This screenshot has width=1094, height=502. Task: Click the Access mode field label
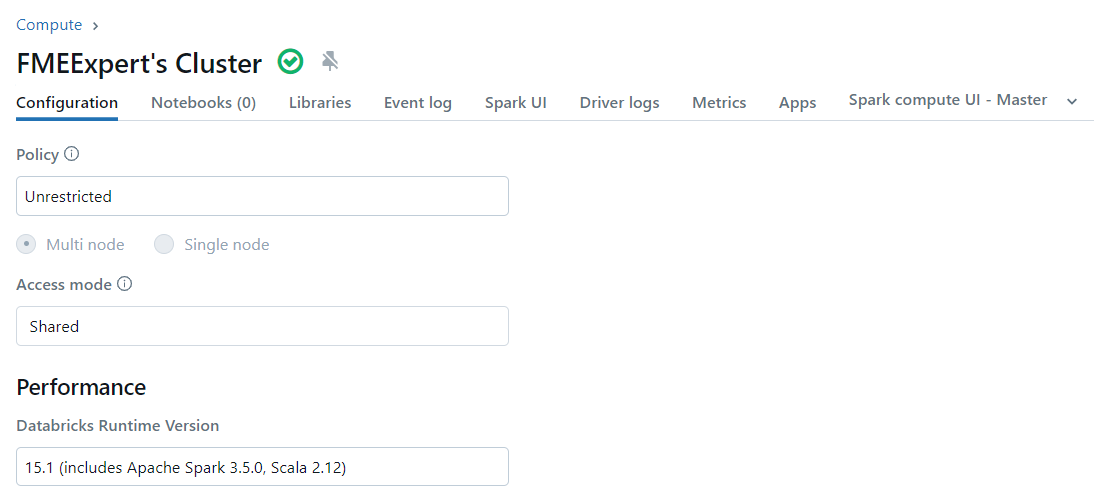point(63,284)
